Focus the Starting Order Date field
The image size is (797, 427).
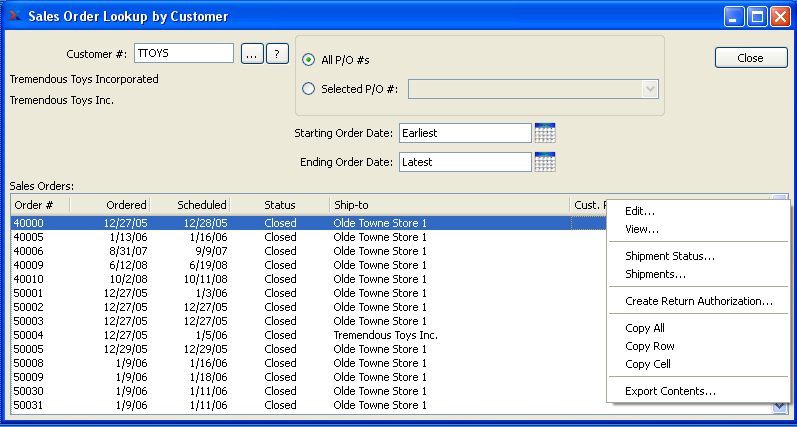tap(464, 133)
